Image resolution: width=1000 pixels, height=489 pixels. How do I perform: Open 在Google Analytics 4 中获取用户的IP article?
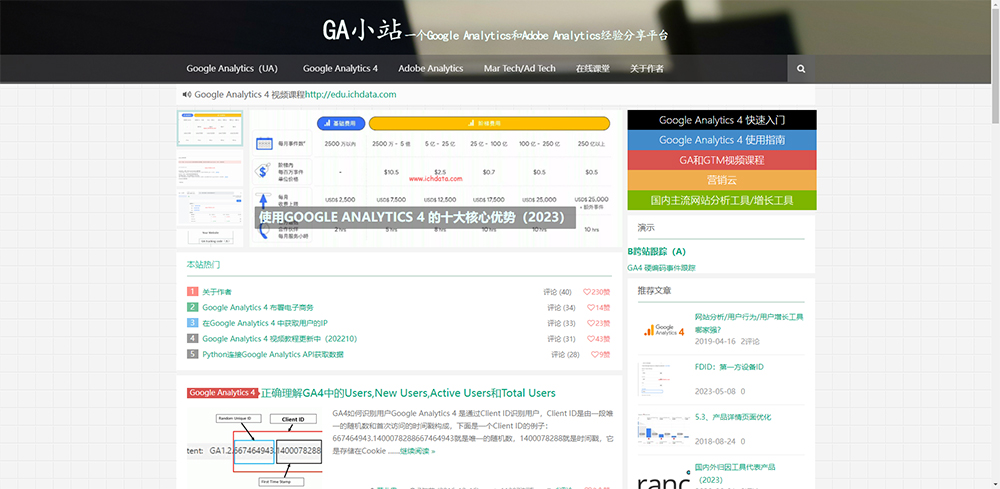pos(265,323)
